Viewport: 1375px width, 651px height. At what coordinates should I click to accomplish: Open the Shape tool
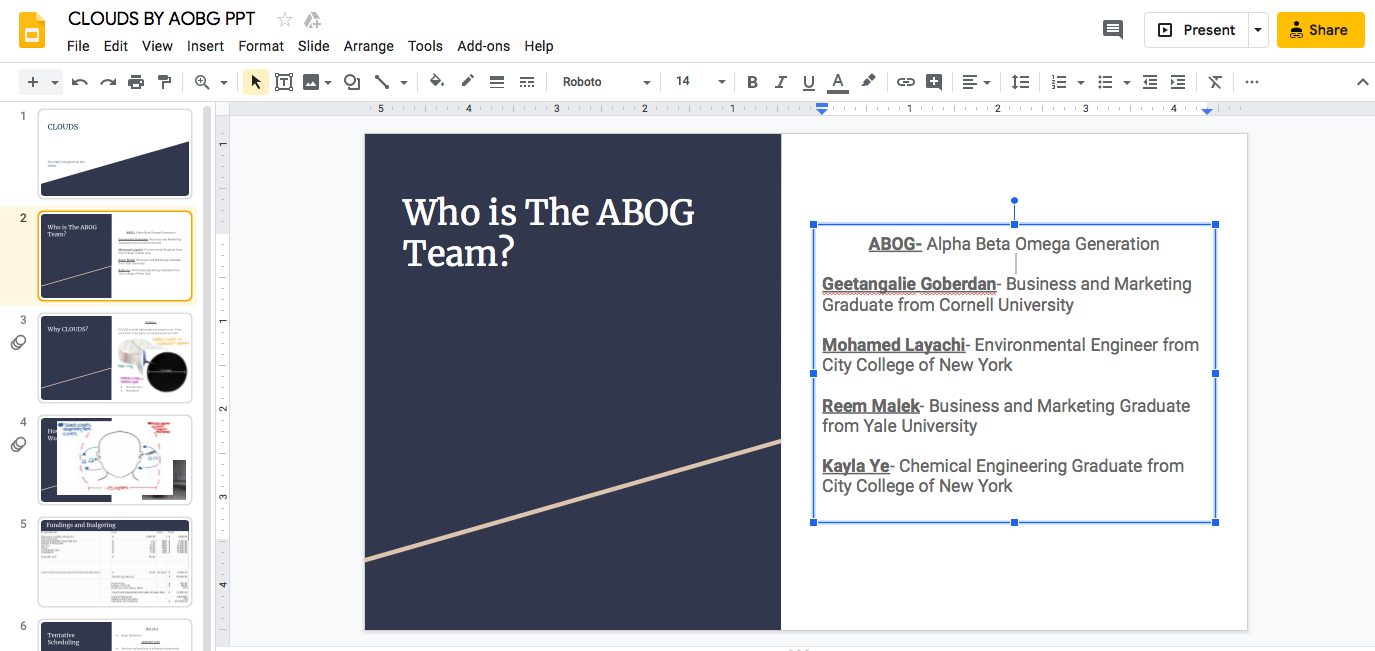tap(352, 82)
